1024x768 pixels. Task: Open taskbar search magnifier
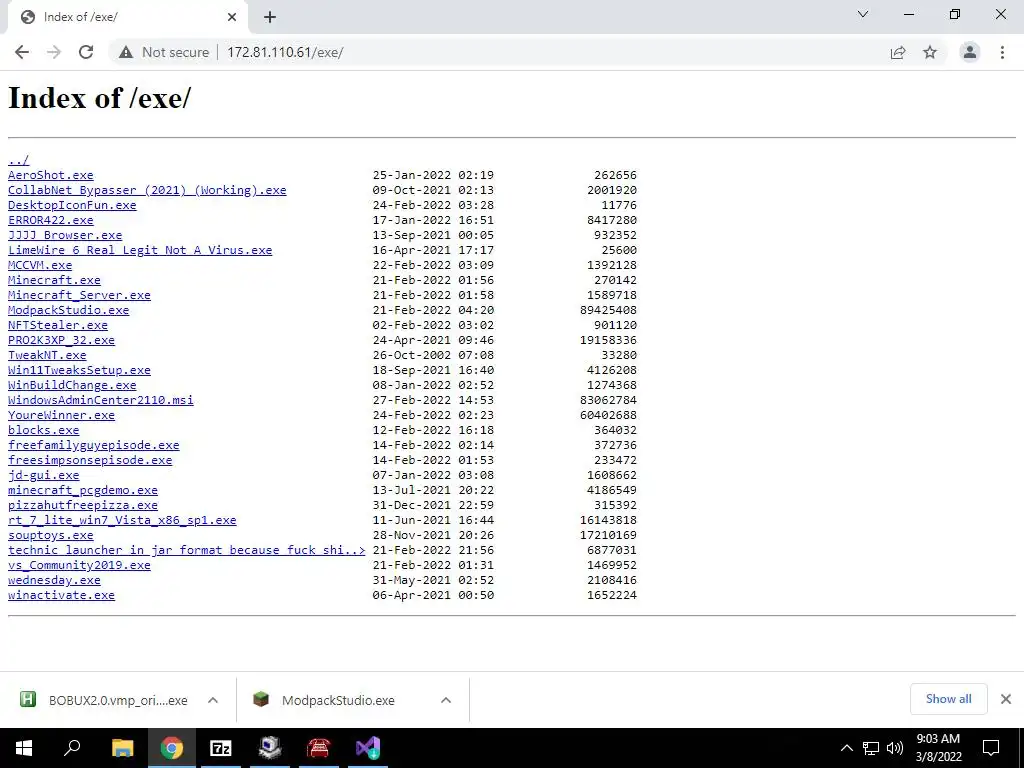point(72,748)
